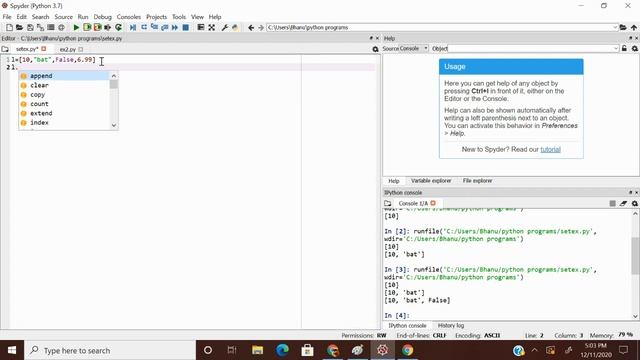640x360 pixels.
Task: Open the Source menu
Action: tap(63, 17)
